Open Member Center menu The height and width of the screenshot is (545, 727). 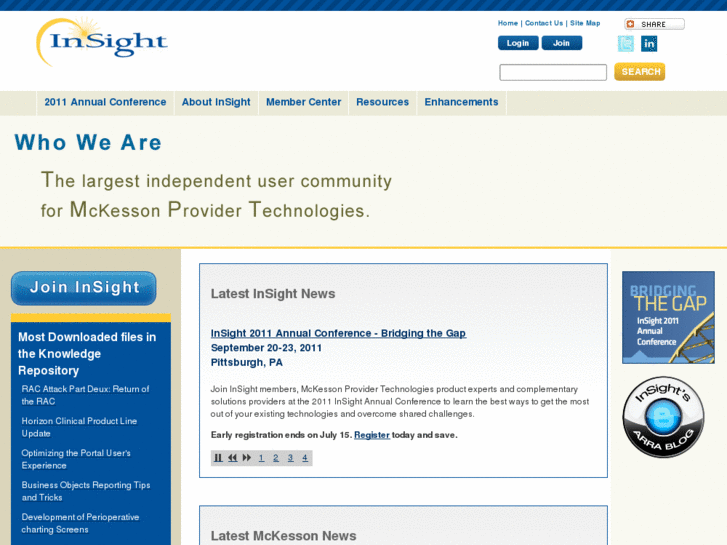(304, 103)
